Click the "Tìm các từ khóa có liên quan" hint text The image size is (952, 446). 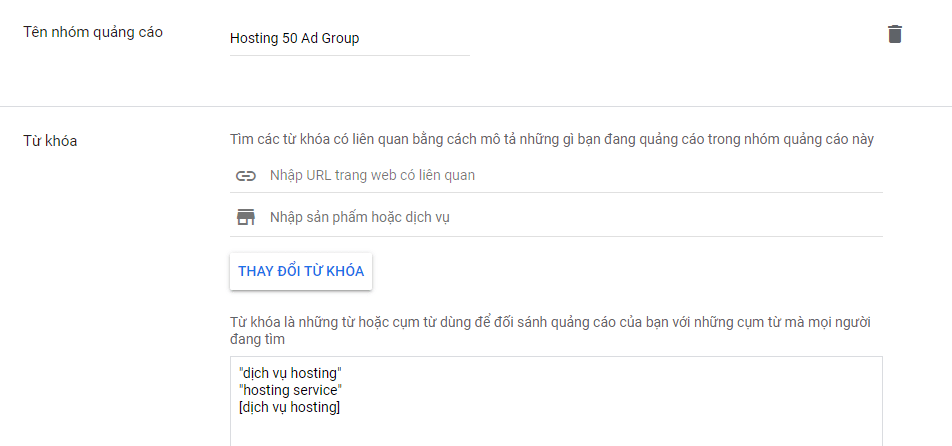(x=551, y=139)
